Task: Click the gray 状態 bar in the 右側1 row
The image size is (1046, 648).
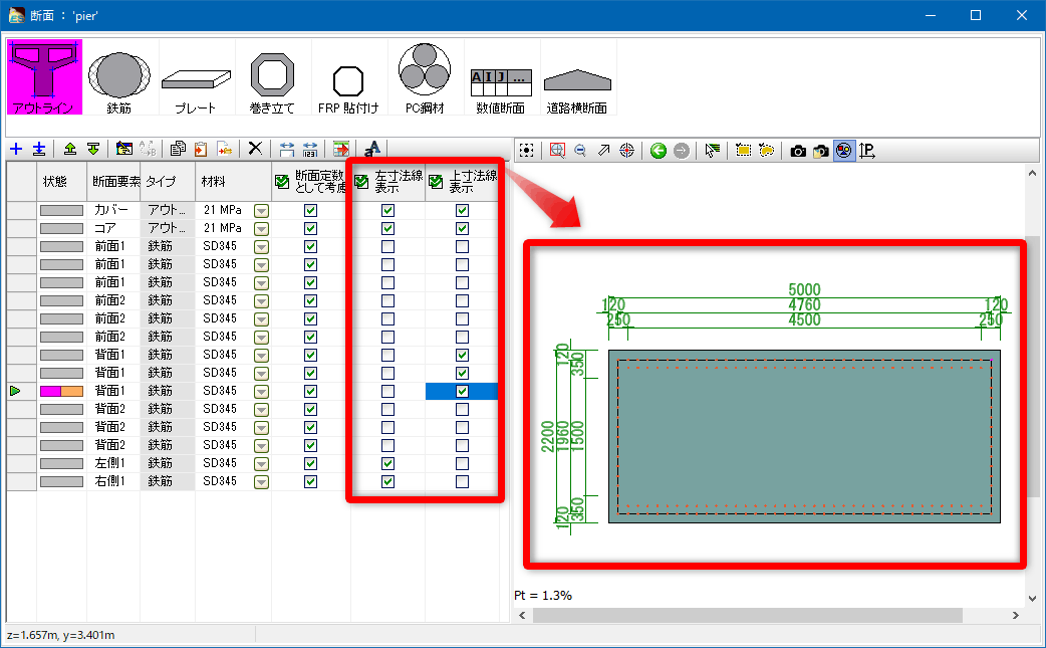Action: (x=61, y=482)
